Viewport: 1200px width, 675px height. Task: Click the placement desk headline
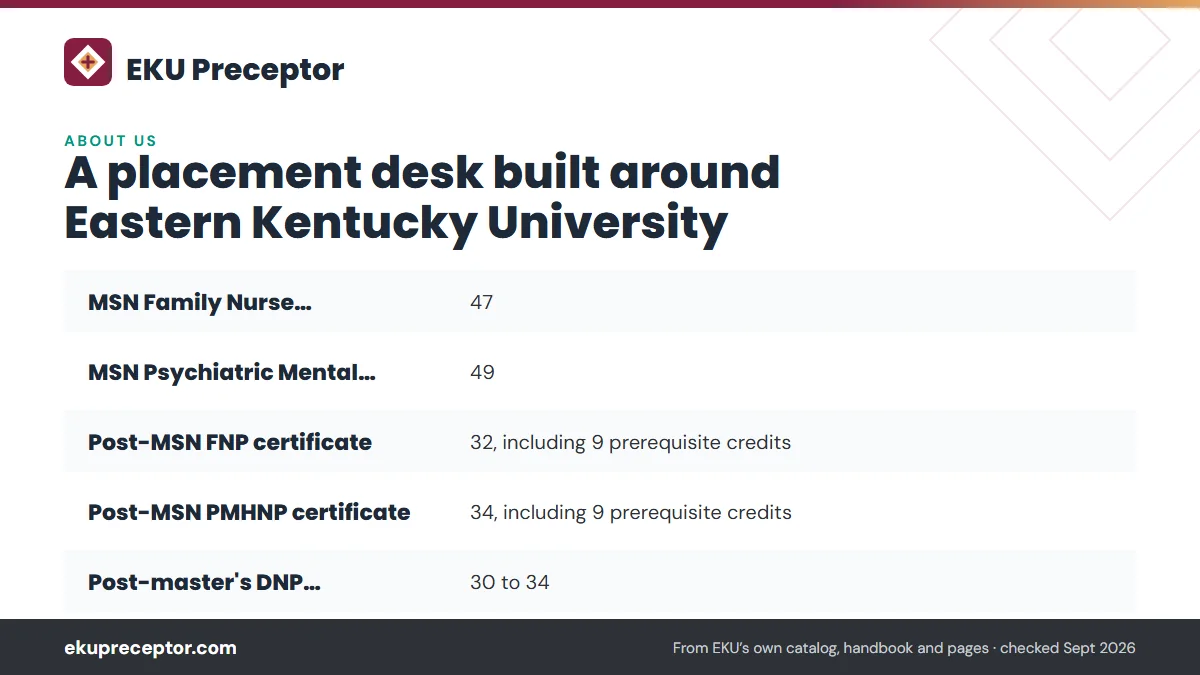tap(422, 197)
